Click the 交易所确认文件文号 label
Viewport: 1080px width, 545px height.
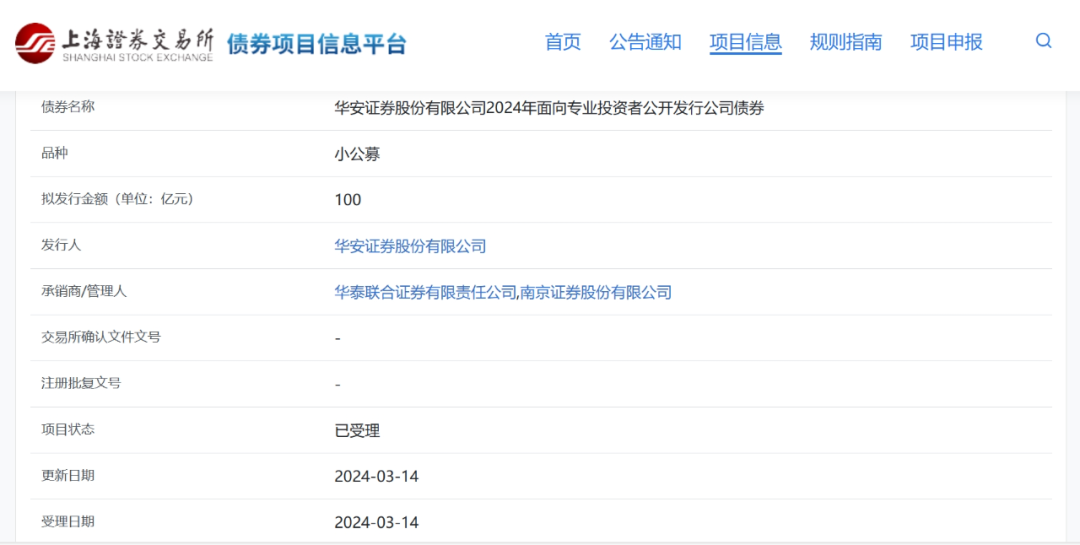coord(101,337)
